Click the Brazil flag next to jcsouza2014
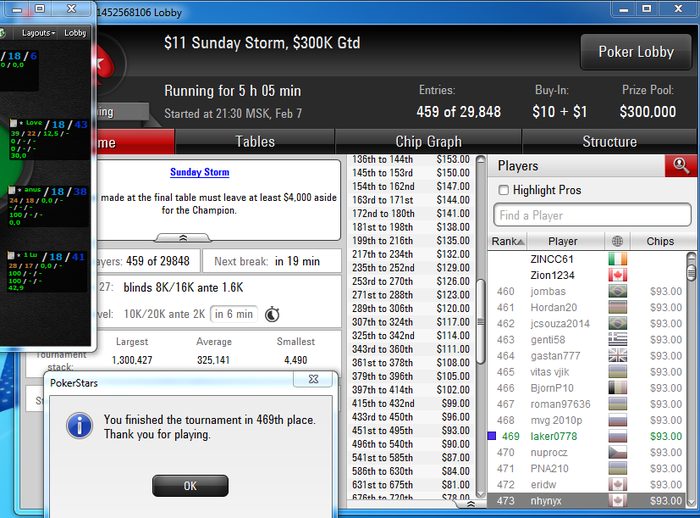The height and width of the screenshot is (518, 700). (618, 323)
